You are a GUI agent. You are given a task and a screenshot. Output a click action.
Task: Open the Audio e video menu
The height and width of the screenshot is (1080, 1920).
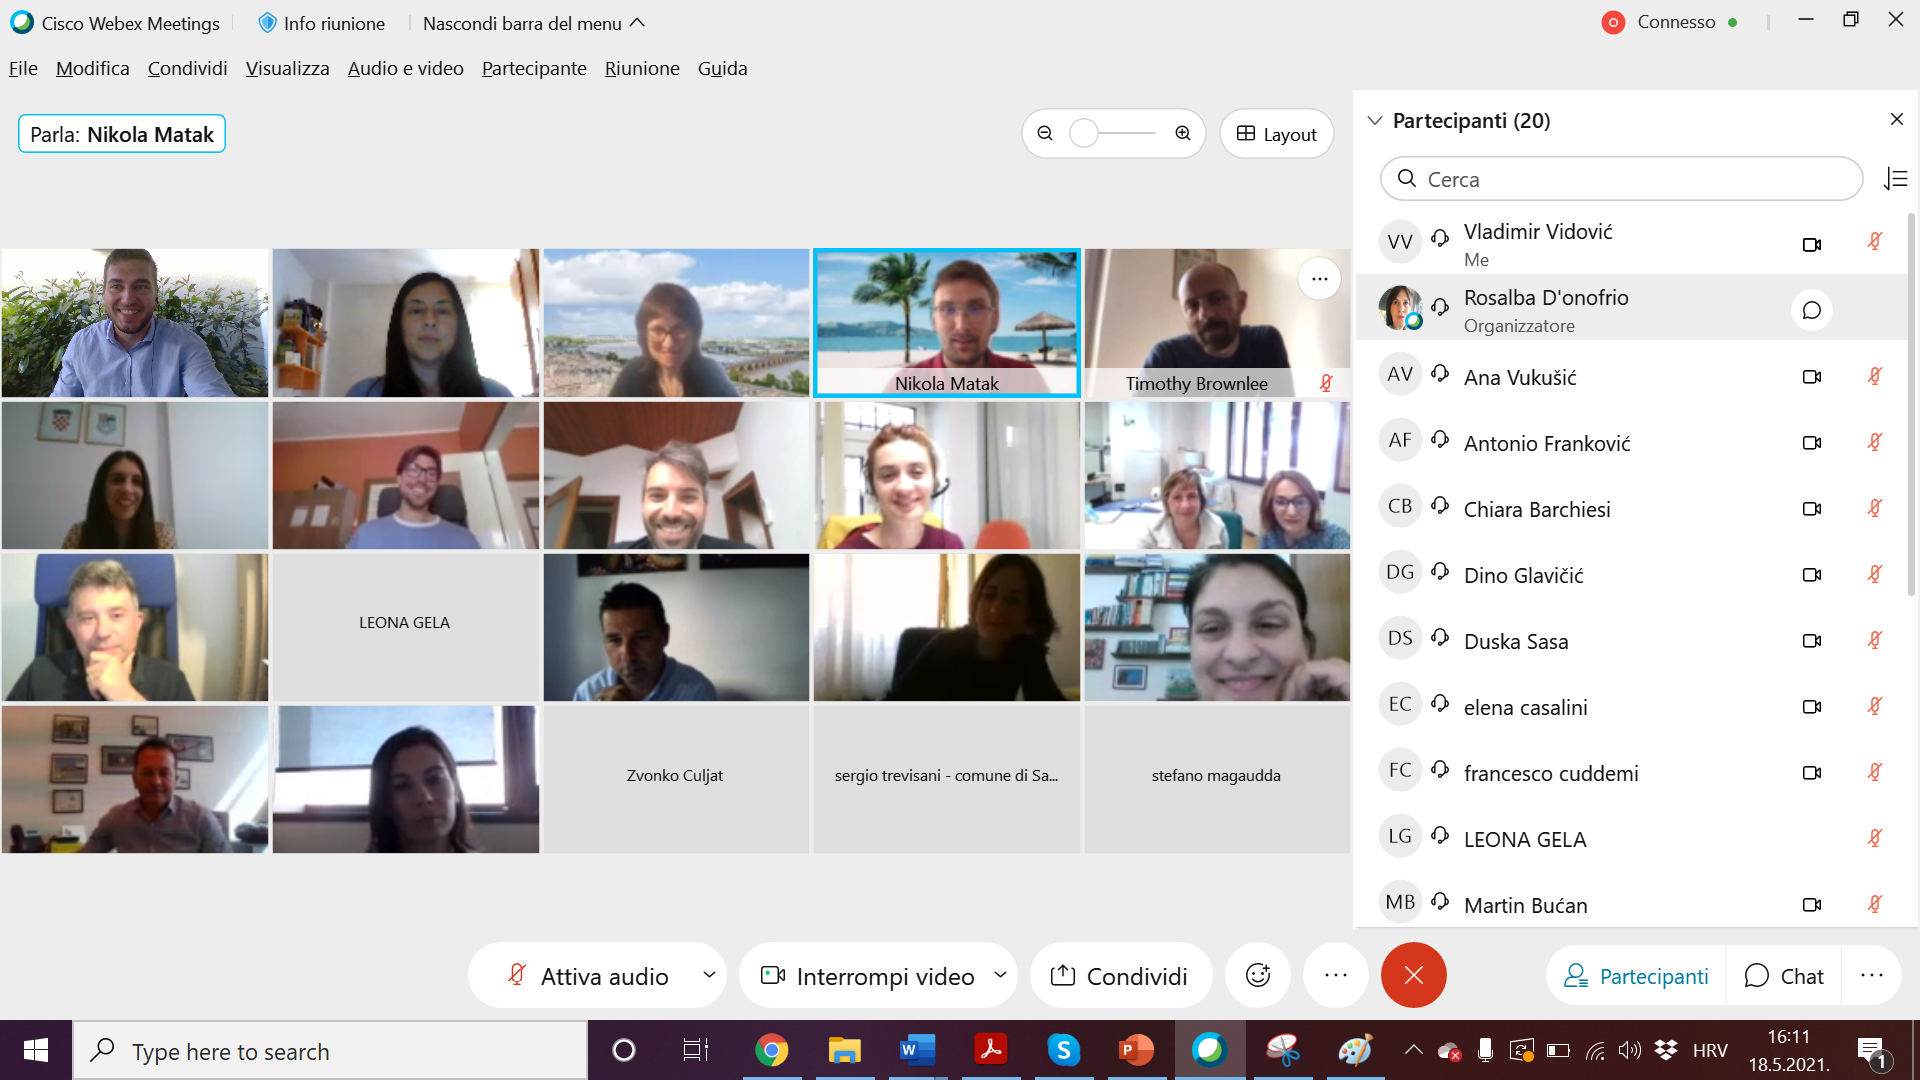(405, 68)
